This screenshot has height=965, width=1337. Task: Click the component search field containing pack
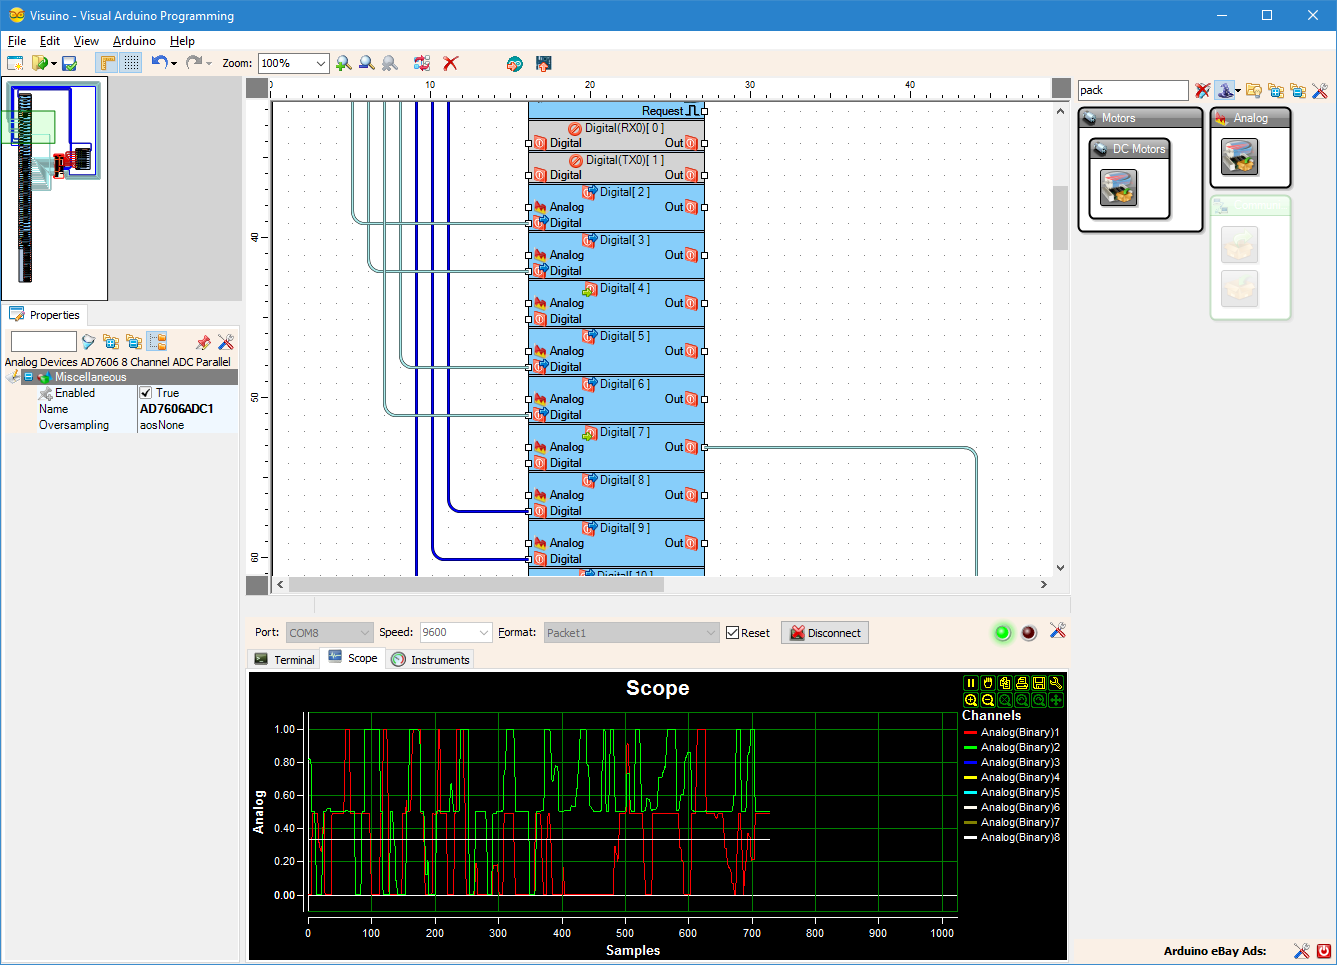pos(1132,90)
